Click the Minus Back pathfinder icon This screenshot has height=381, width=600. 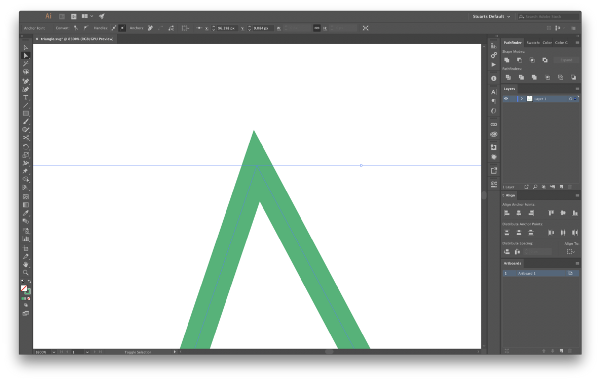click(x=573, y=77)
